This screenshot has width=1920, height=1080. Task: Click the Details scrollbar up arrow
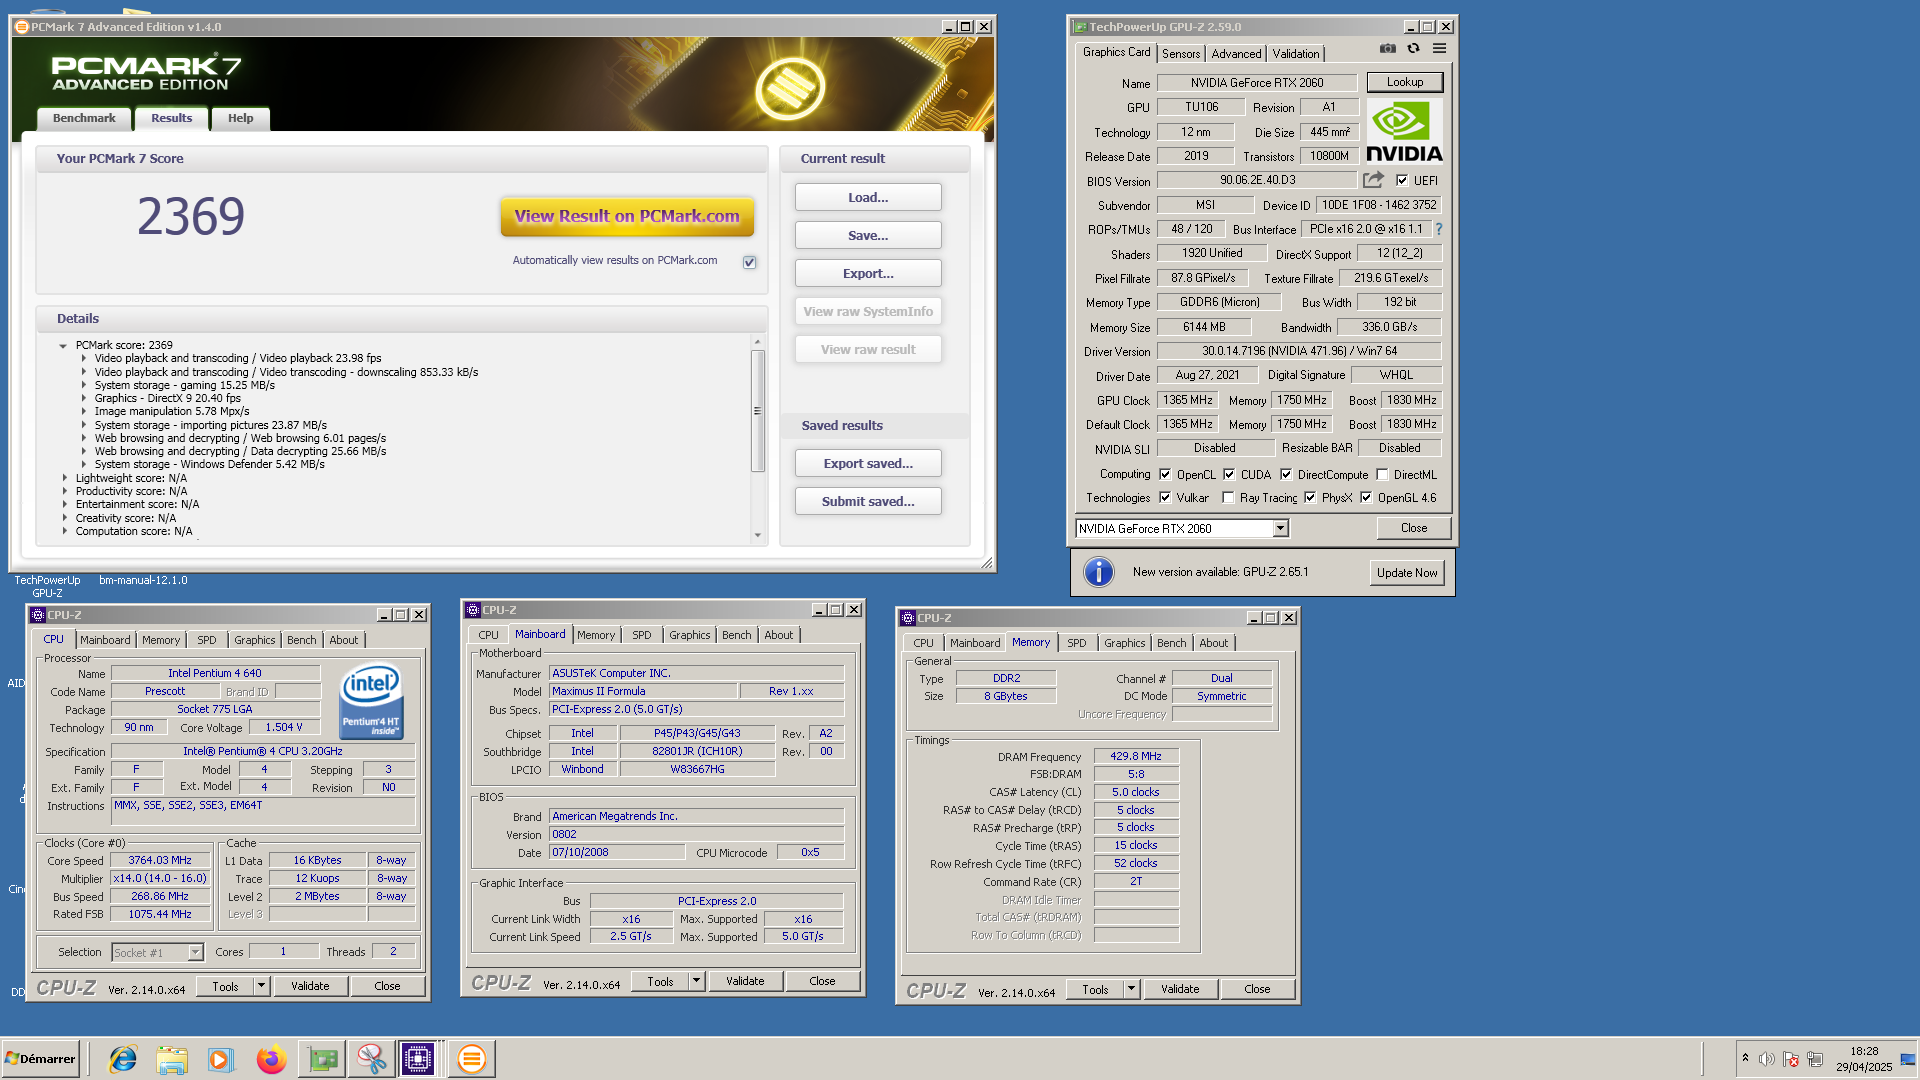point(757,342)
